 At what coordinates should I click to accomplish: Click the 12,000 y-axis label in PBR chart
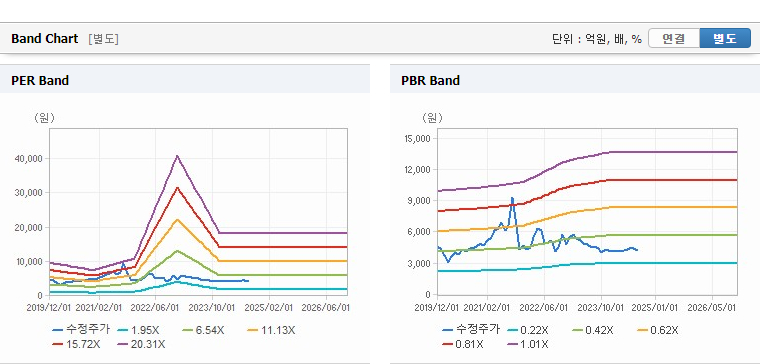point(417,169)
